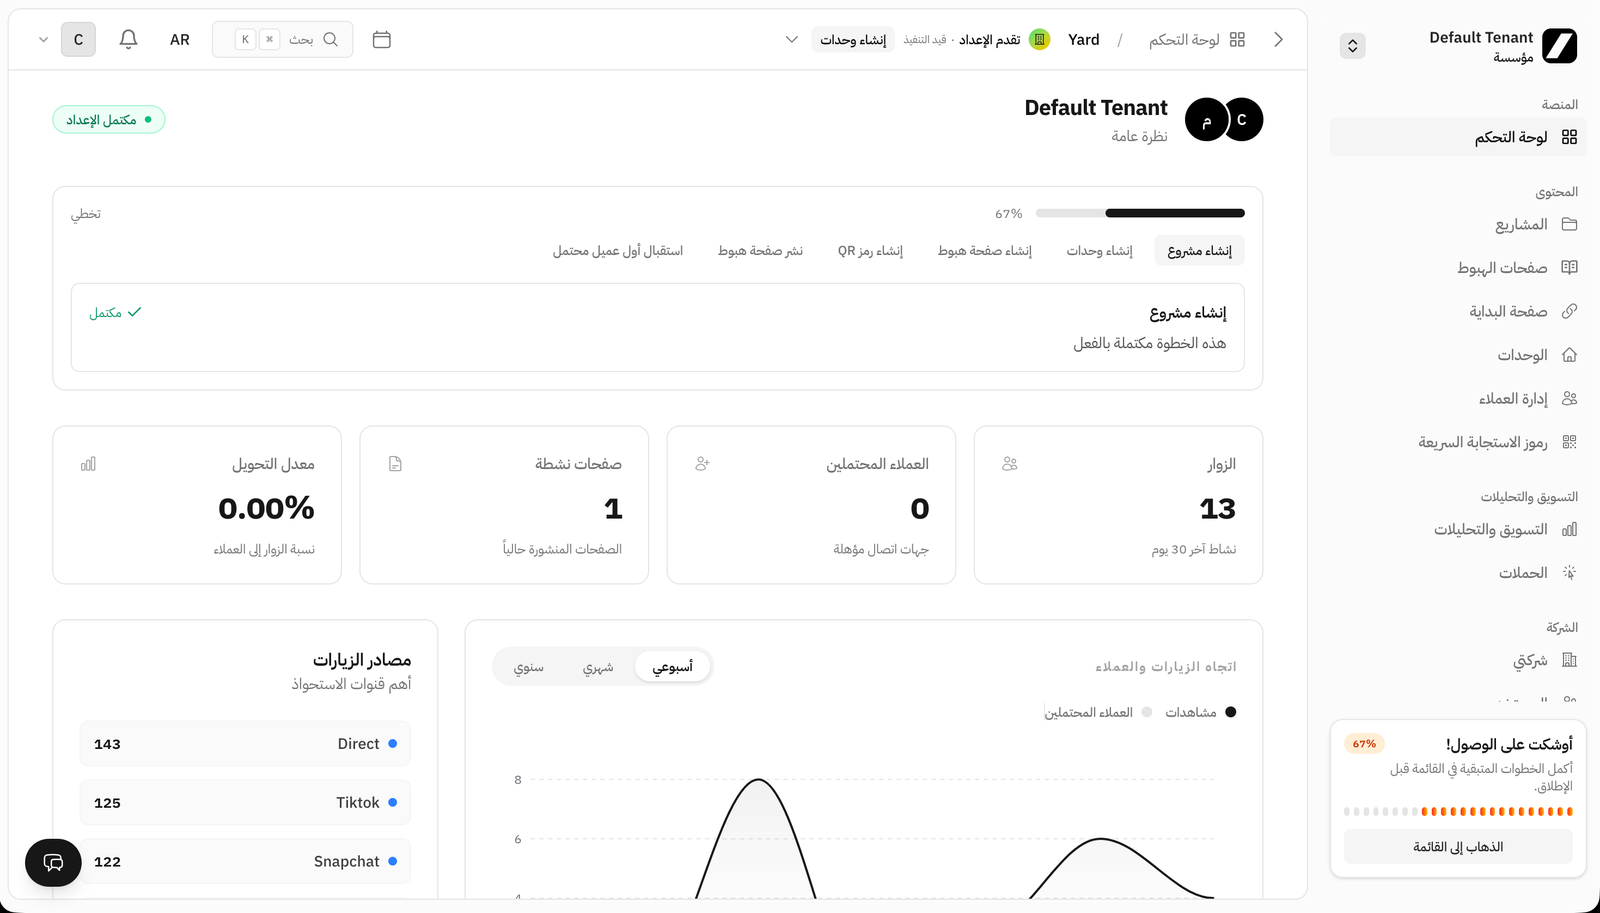Open الحملات in the sidebar
1600x913 pixels.
(1523, 573)
